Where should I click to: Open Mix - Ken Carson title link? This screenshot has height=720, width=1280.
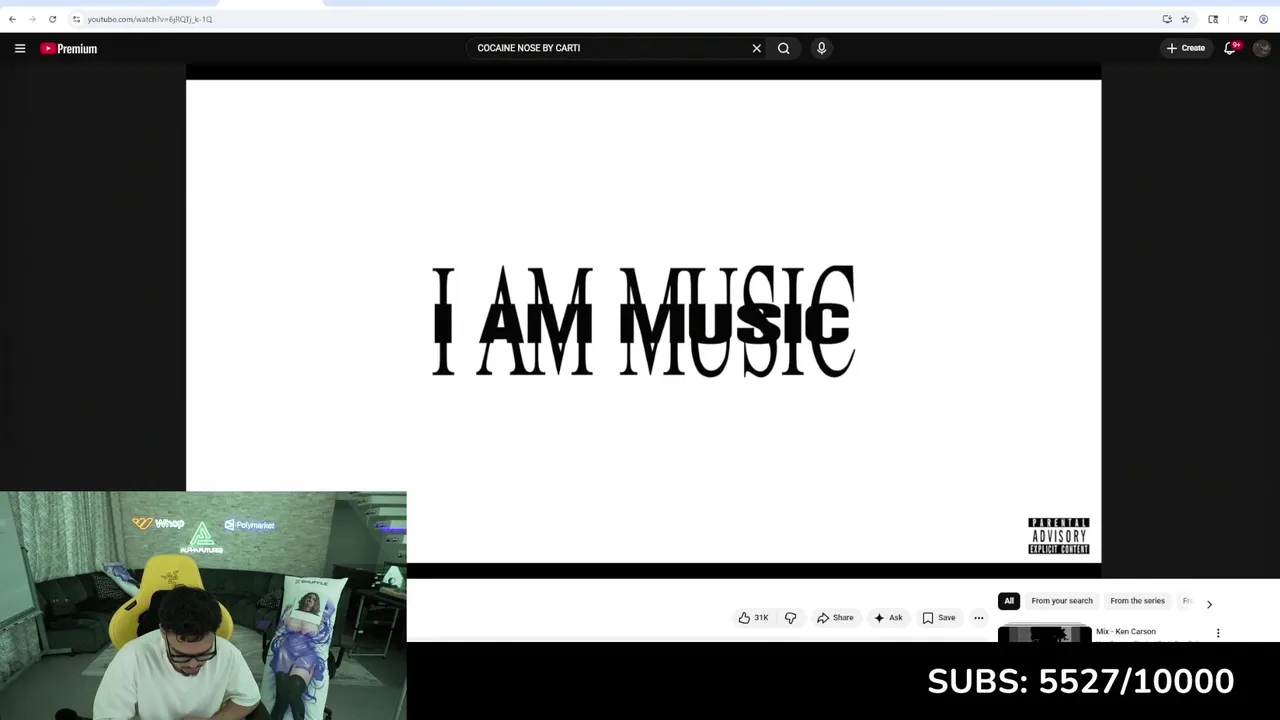coord(1126,632)
